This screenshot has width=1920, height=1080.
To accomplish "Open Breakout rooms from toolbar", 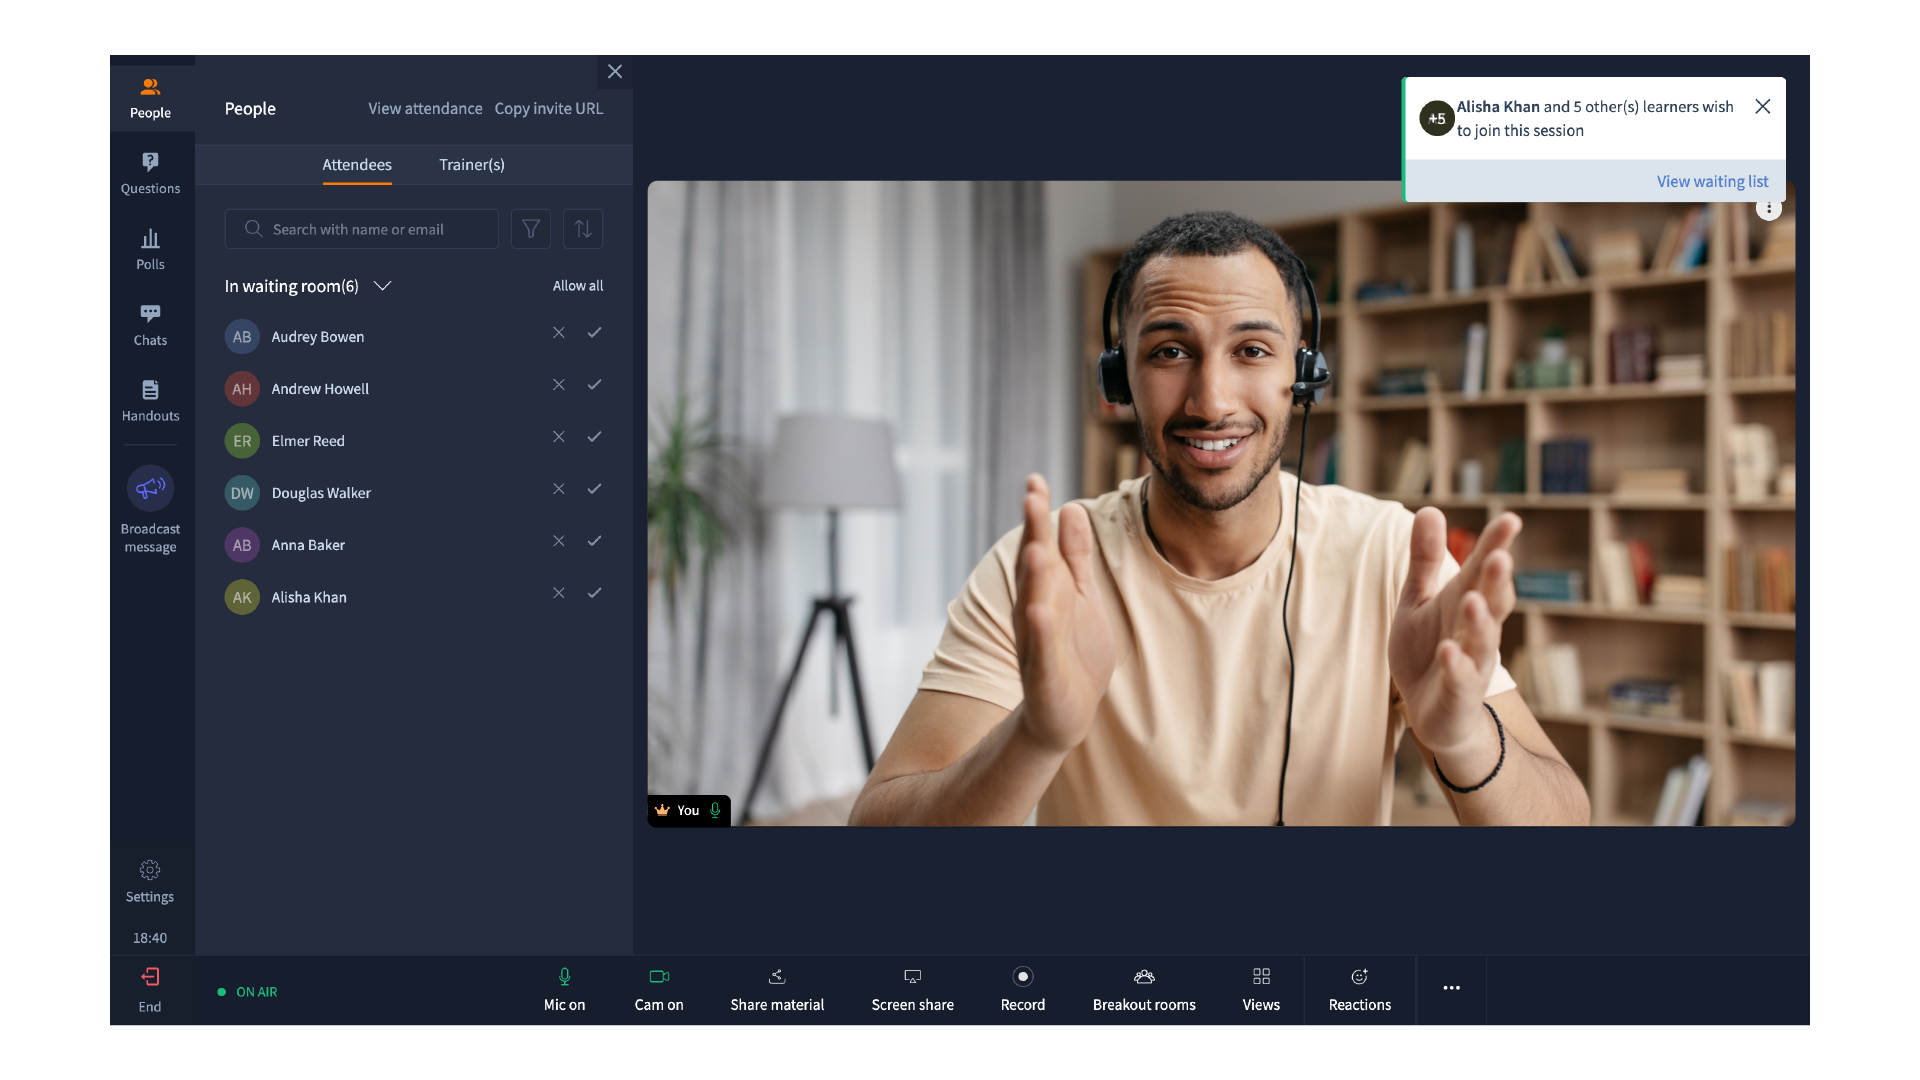I will point(1144,989).
